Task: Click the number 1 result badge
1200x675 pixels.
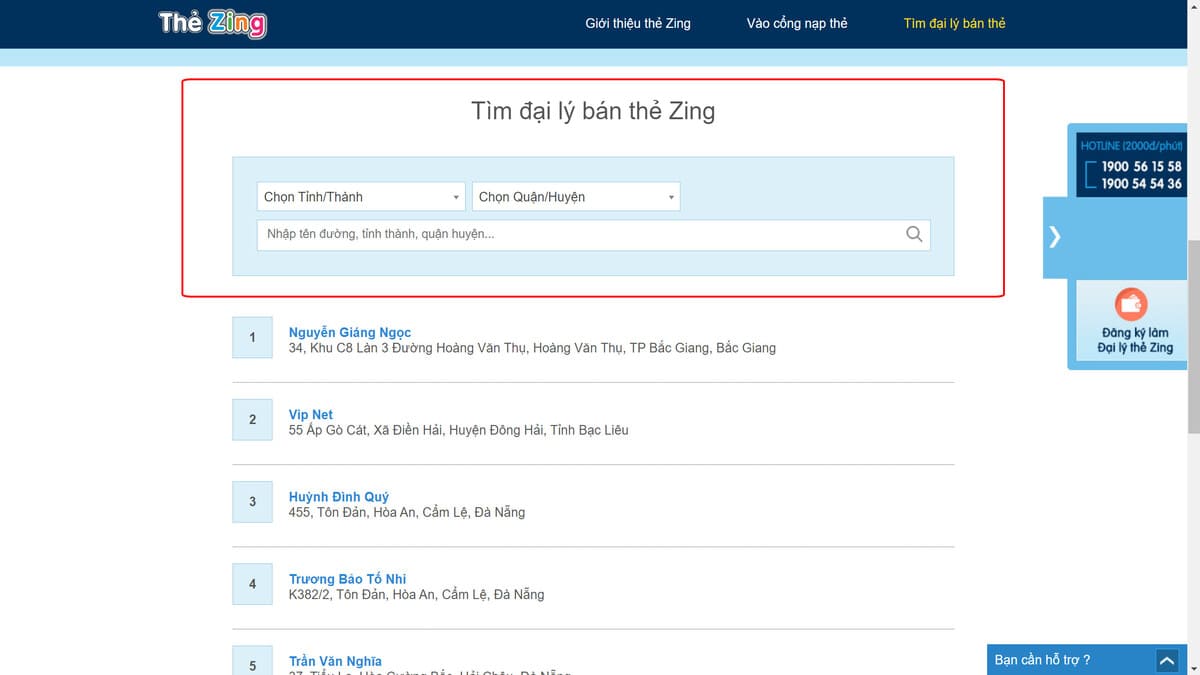Action: tap(252, 337)
